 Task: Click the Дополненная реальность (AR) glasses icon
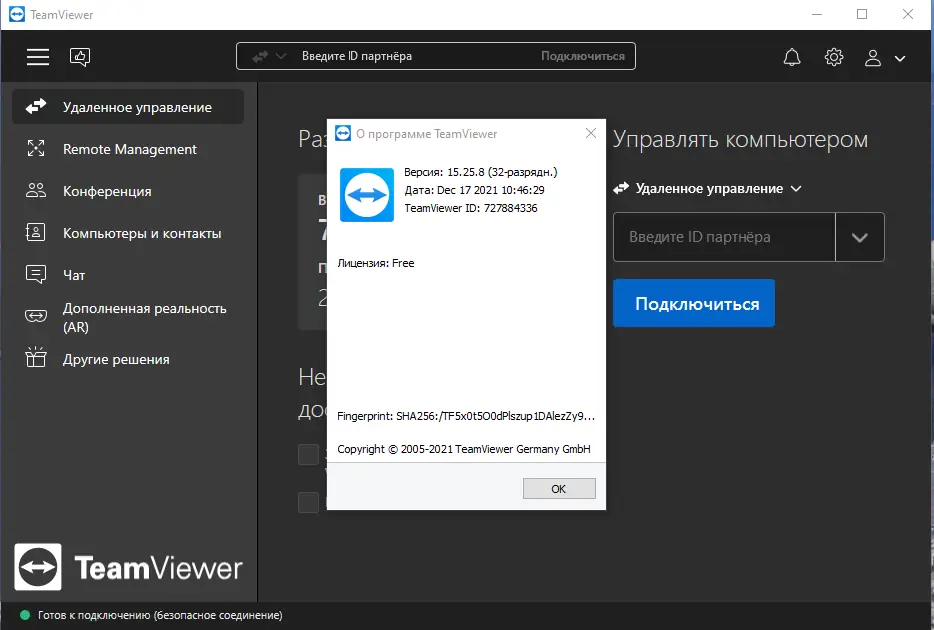tap(35, 313)
